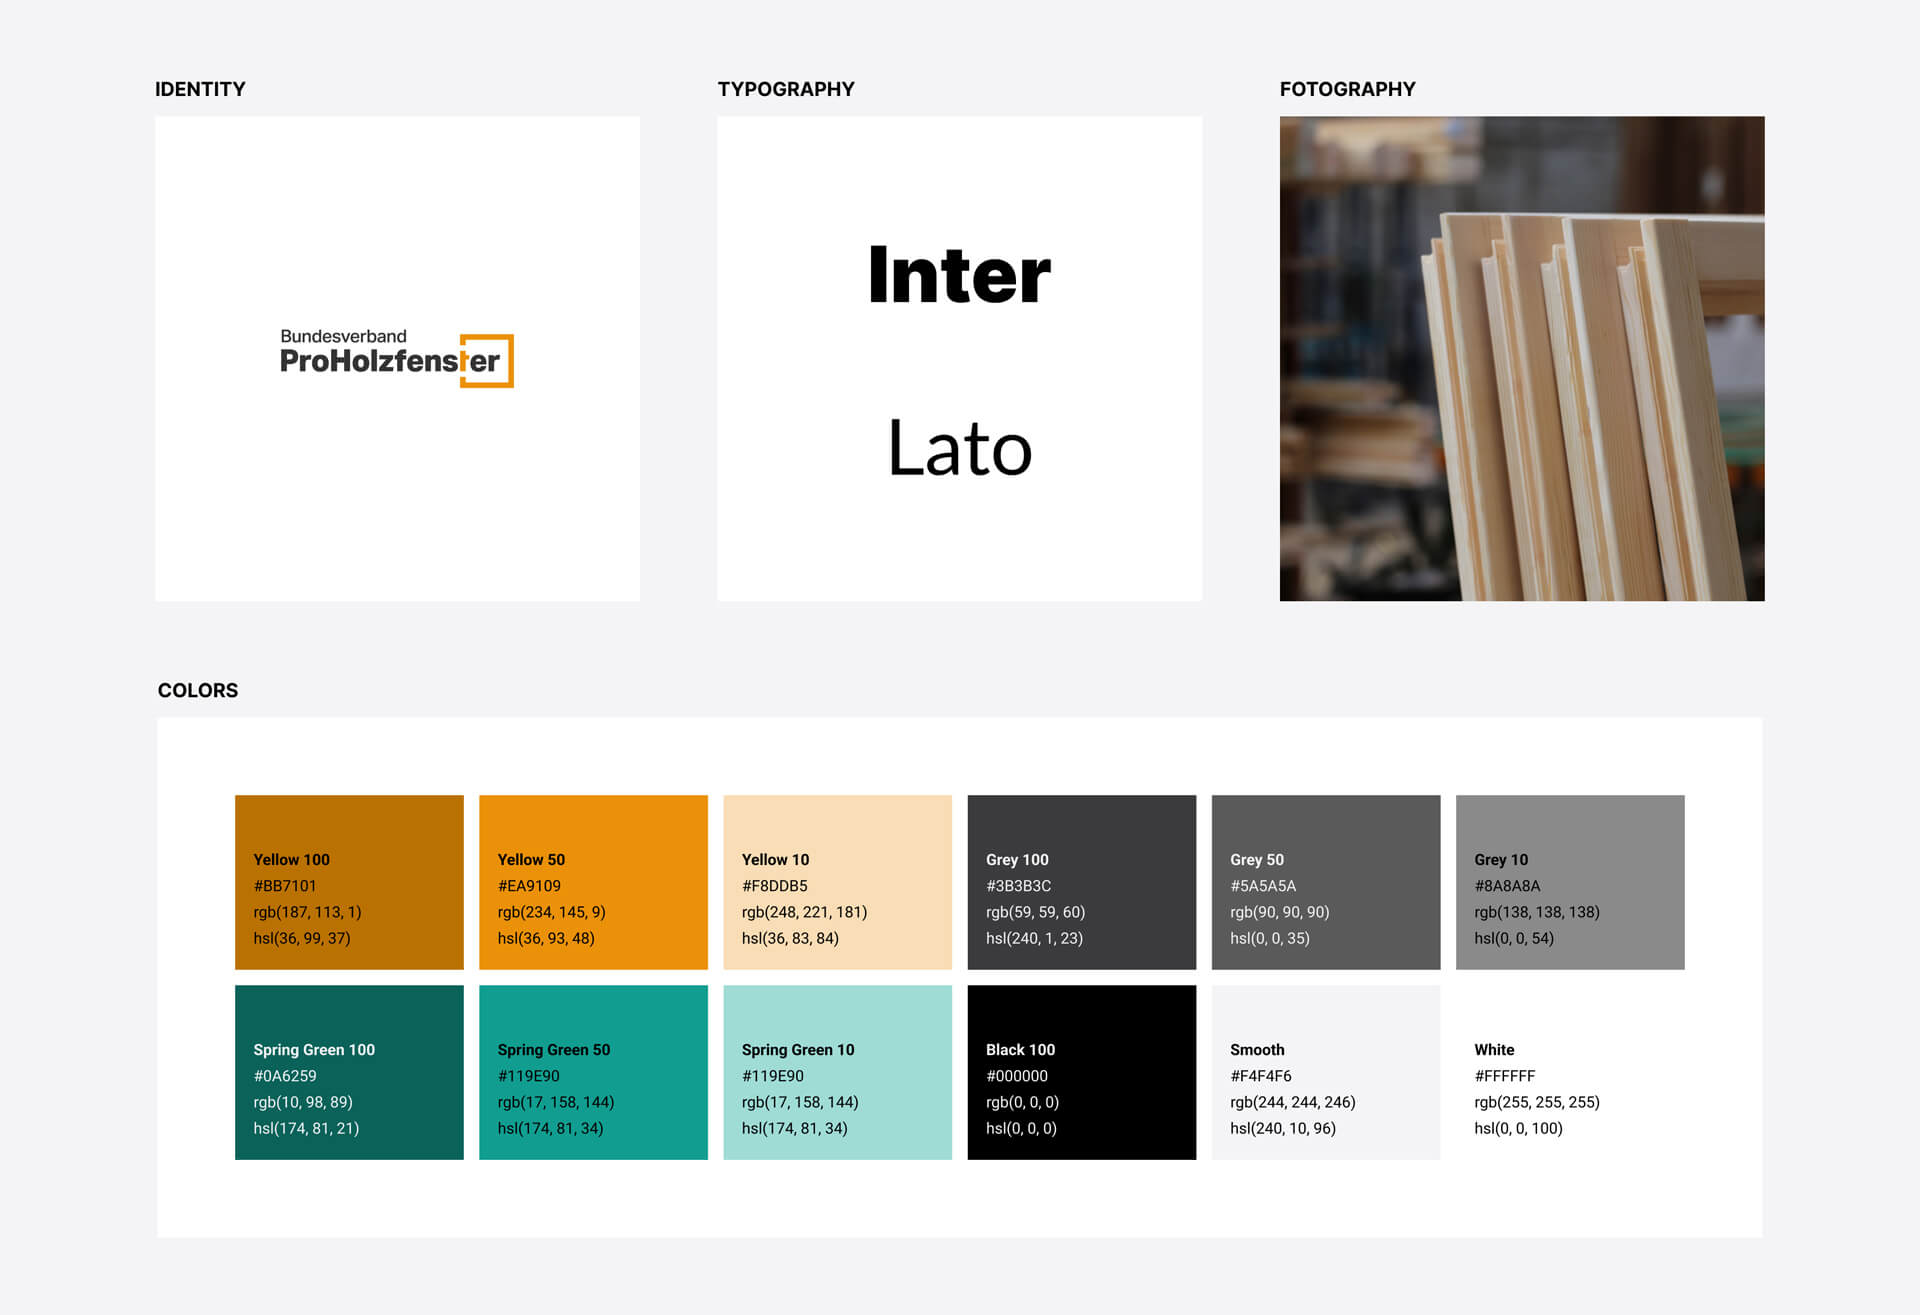The width and height of the screenshot is (1920, 1315).
Task: Click the Yellow 100 color swatch
Action: 349,881
